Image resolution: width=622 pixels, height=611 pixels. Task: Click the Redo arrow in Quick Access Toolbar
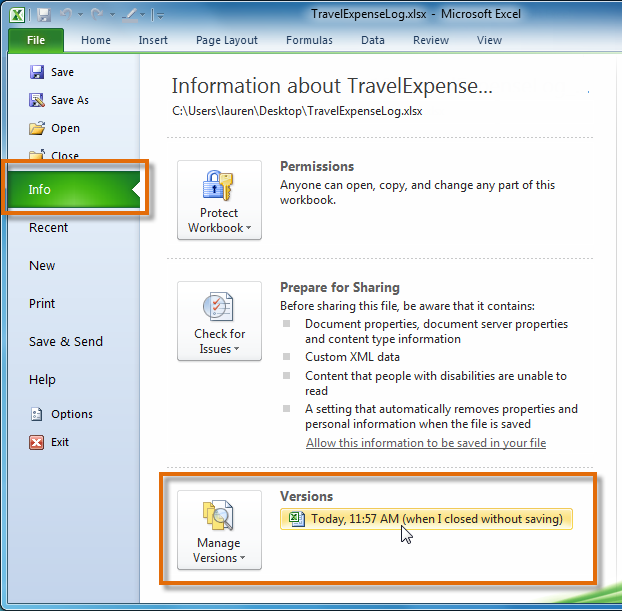(97, 15)
